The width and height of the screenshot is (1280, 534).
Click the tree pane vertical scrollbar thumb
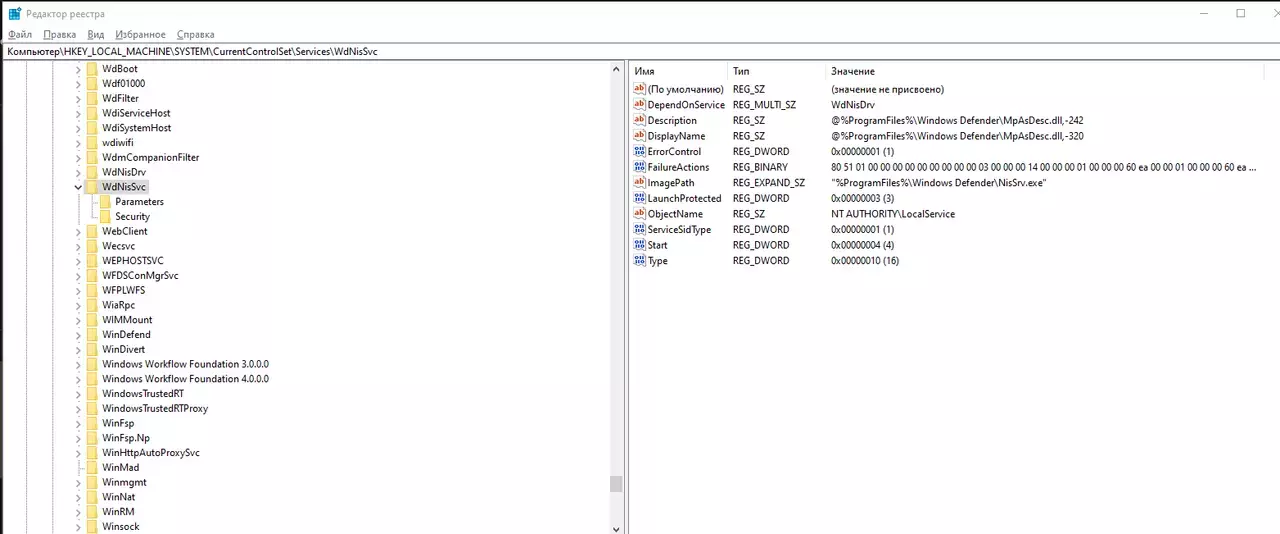[x=616, y=484]
